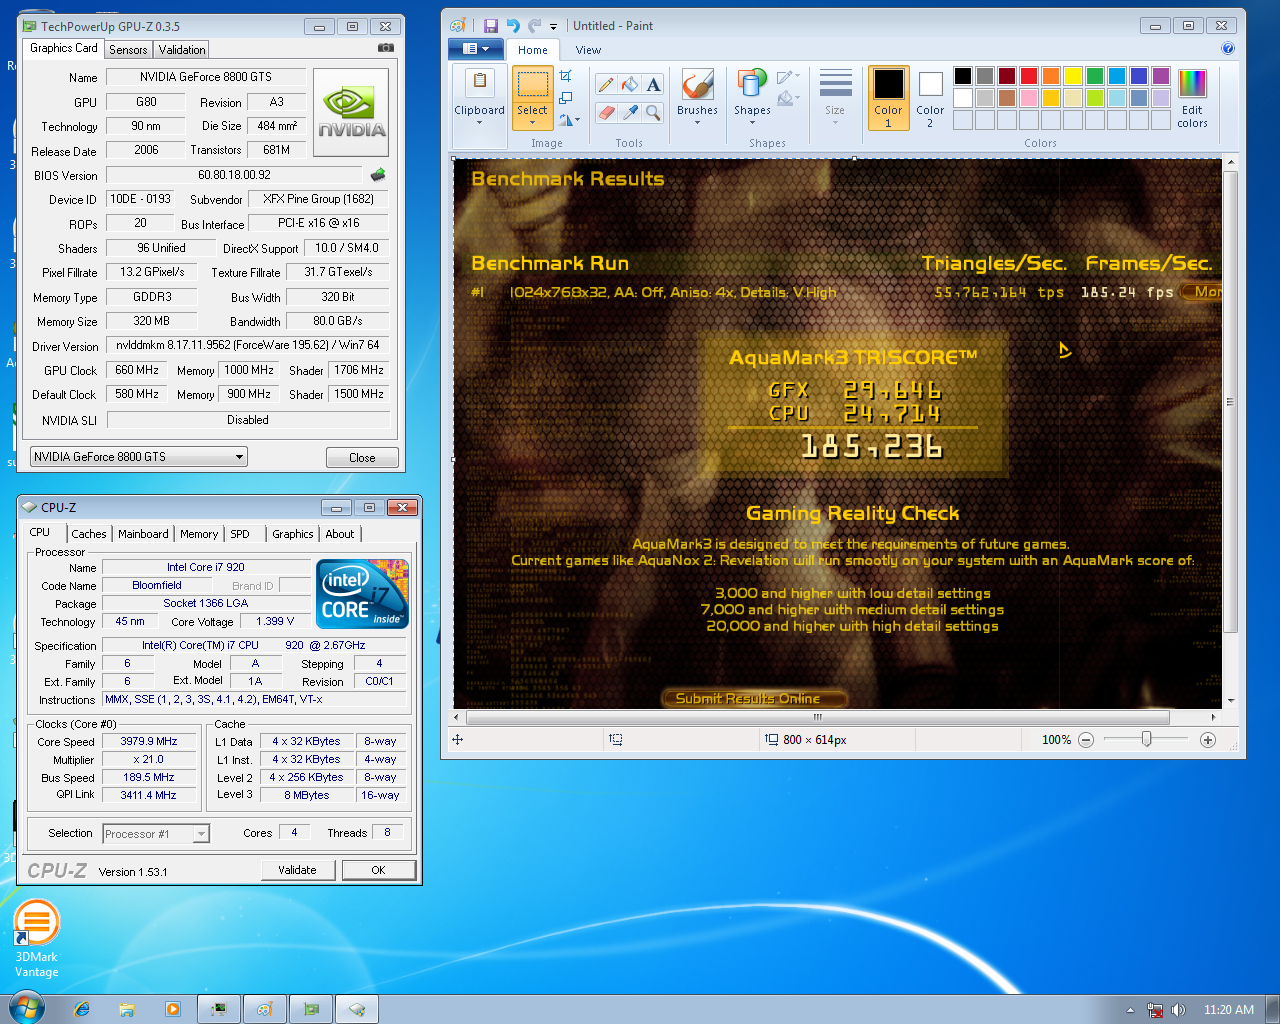Click the Intel Core i7 logo in CPU-Z
1280x1024 pixels.
point(362,593)
